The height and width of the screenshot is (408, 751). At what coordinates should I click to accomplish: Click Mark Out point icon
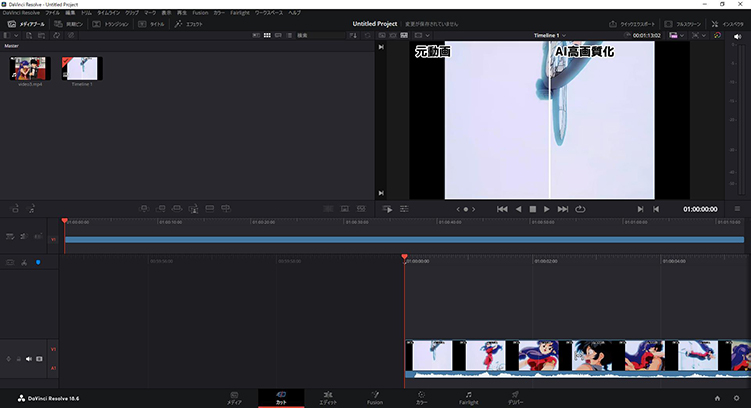(656, 209)
